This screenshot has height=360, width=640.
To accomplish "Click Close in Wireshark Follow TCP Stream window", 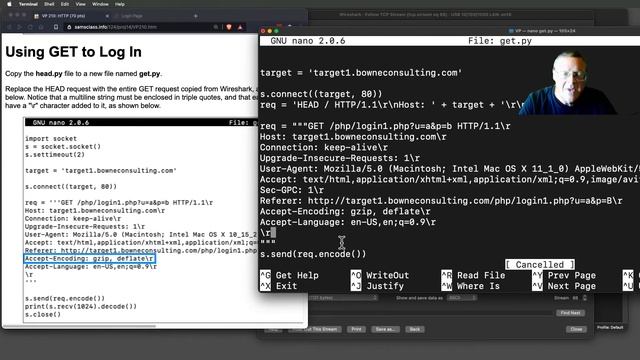I will point(576,329).
